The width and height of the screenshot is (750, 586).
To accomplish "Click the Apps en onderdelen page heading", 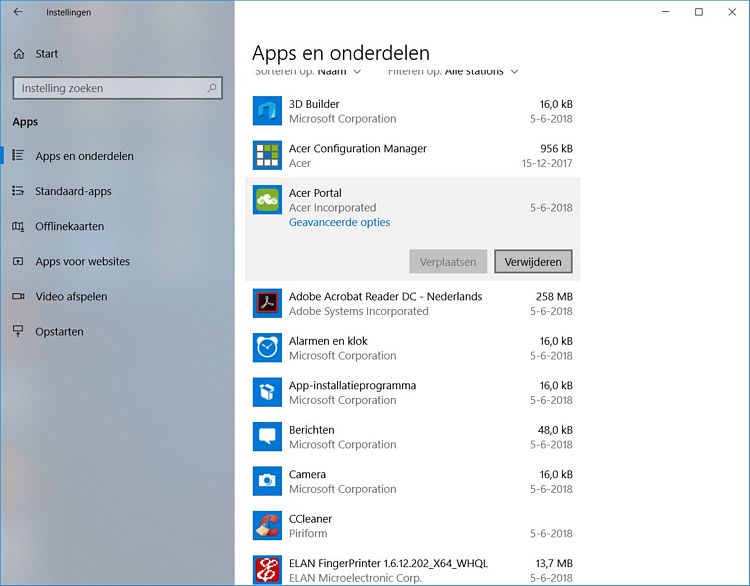I will tap(341, 53).
